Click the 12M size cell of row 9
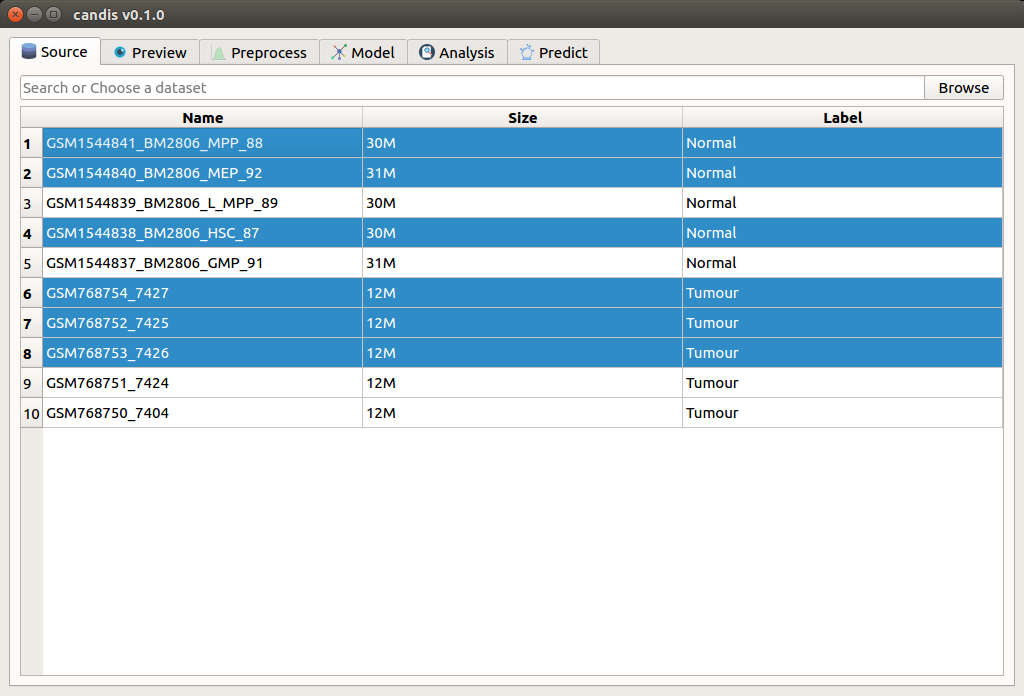 tap(522, 383)
